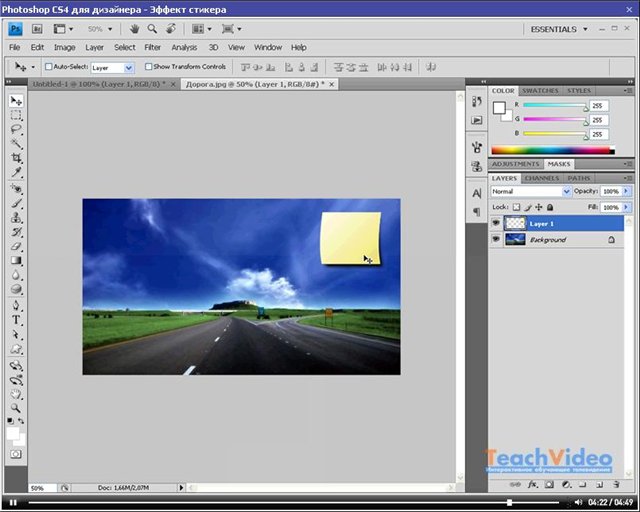Open the Layer menu
This screenshot has height=512, width=640.
[94, 47]
